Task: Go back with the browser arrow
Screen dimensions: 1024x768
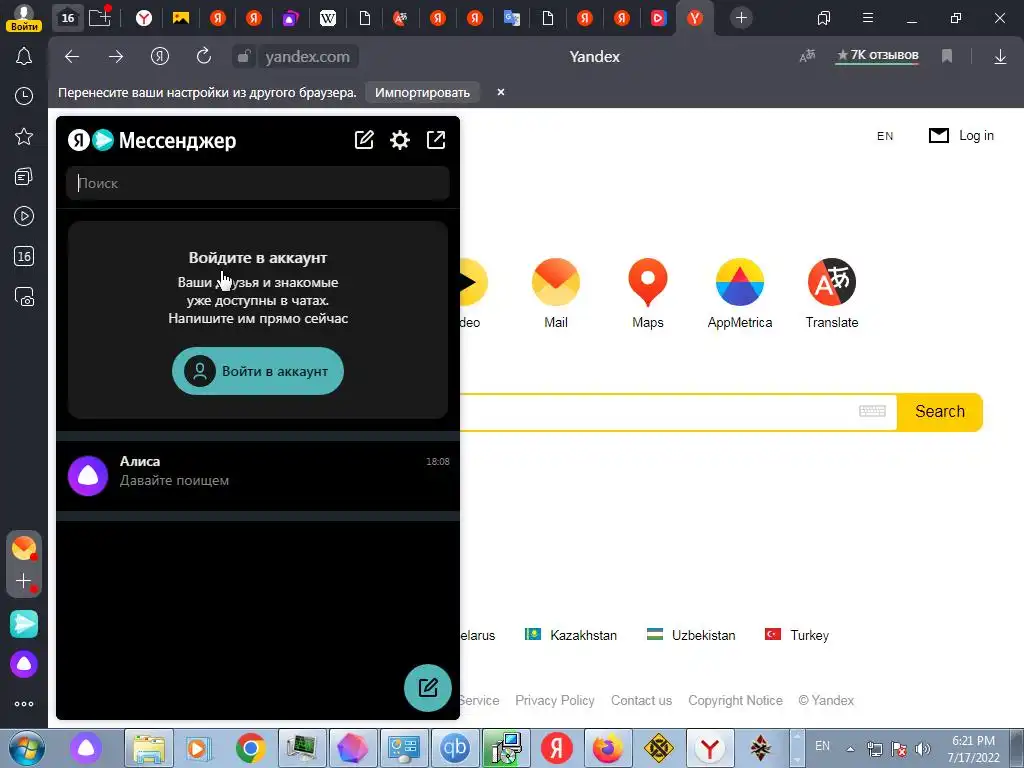Action: (x=72, y=57)
